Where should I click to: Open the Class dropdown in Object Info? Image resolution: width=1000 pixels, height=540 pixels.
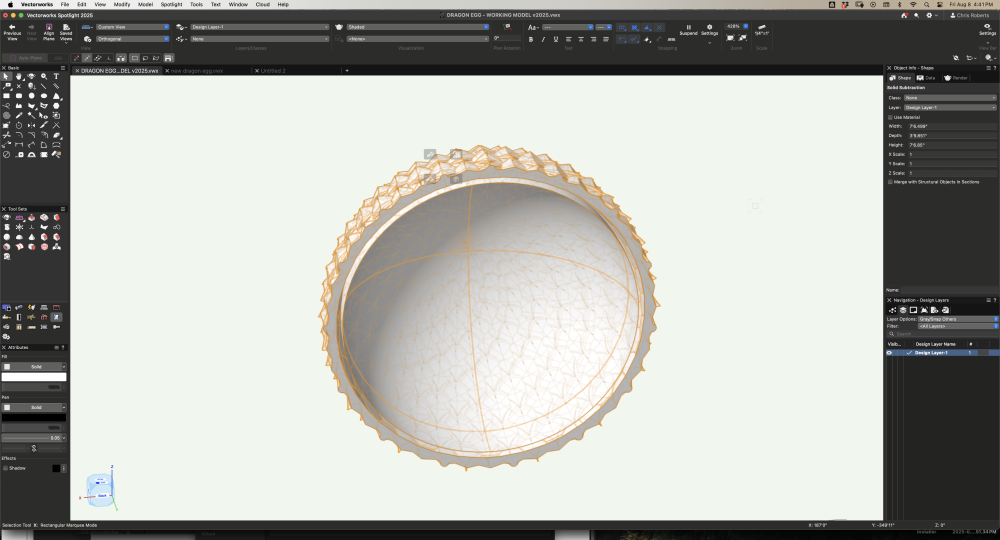tap(950, 98)
